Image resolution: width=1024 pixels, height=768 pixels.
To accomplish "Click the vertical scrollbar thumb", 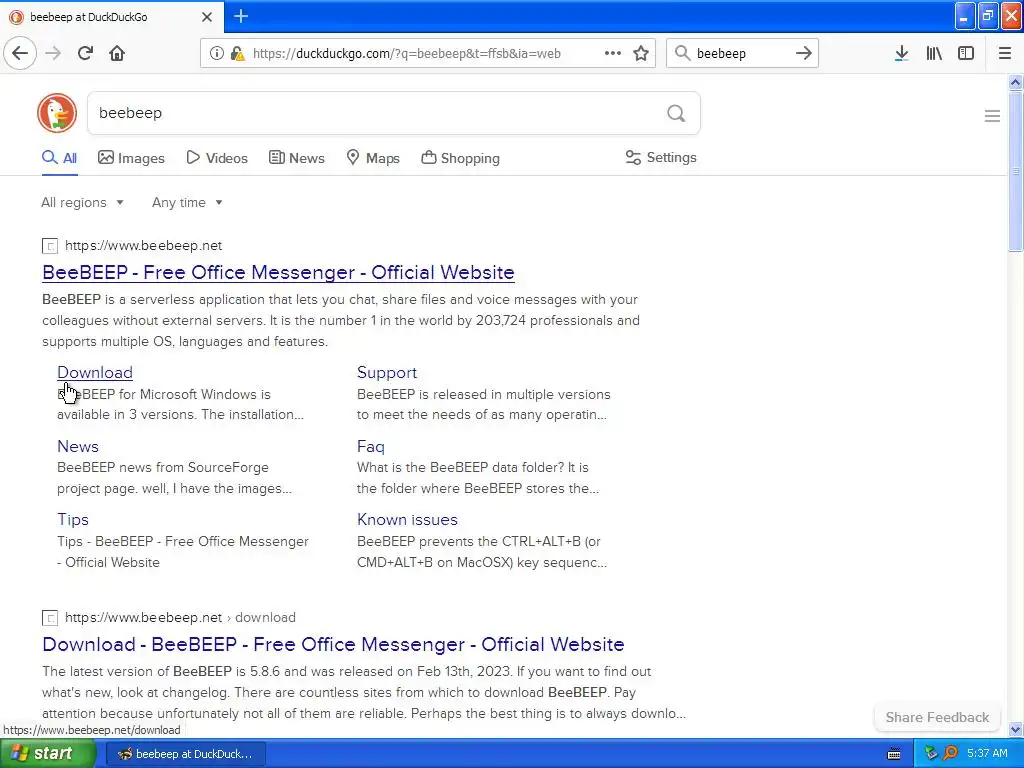I will [x=1016, y=171].
